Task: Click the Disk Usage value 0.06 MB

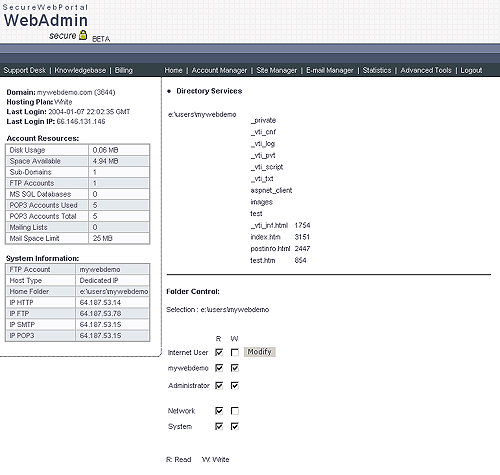Action: tap(105, 150)
